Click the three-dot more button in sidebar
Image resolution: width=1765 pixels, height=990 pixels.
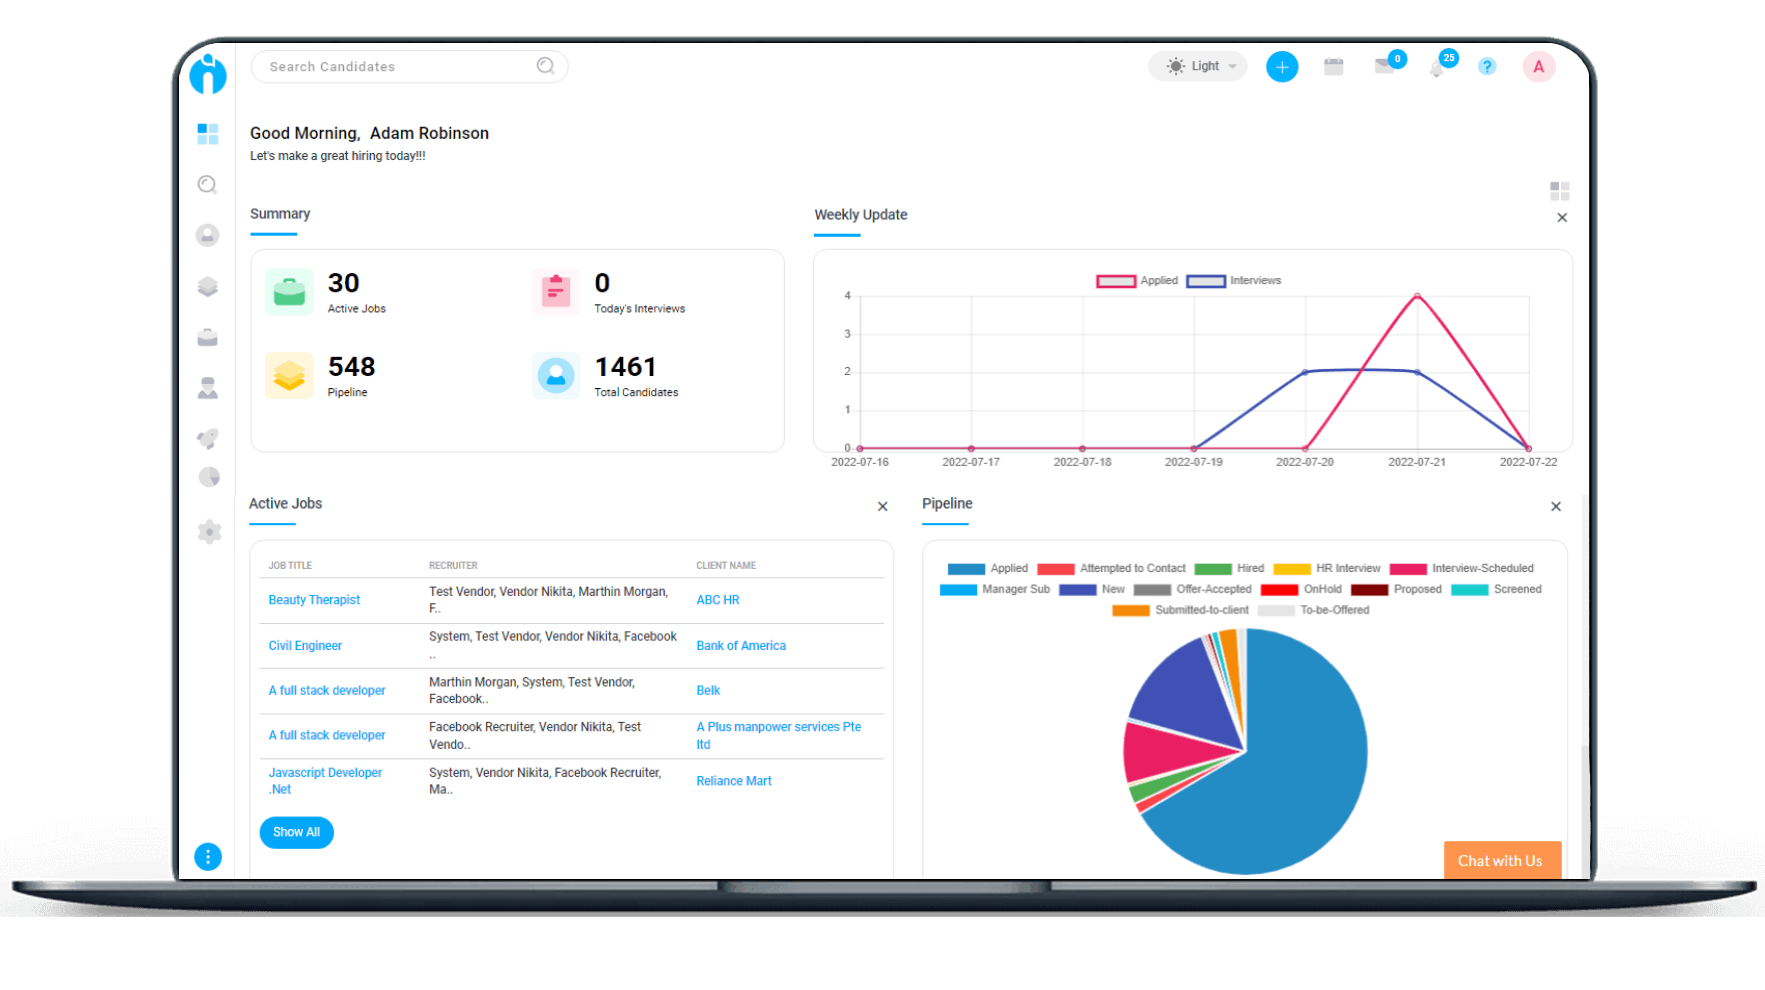coord(208,857)
